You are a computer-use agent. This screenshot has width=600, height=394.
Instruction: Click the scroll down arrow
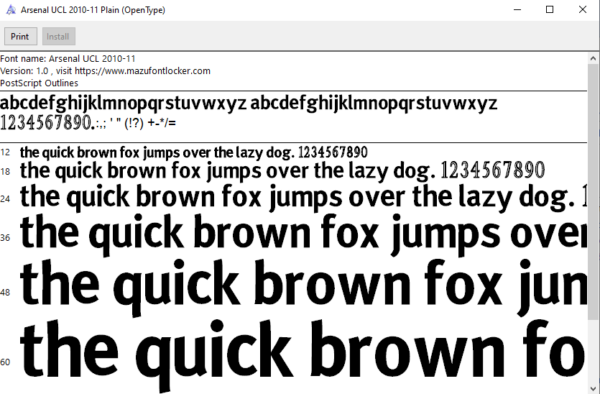(593, 389)
